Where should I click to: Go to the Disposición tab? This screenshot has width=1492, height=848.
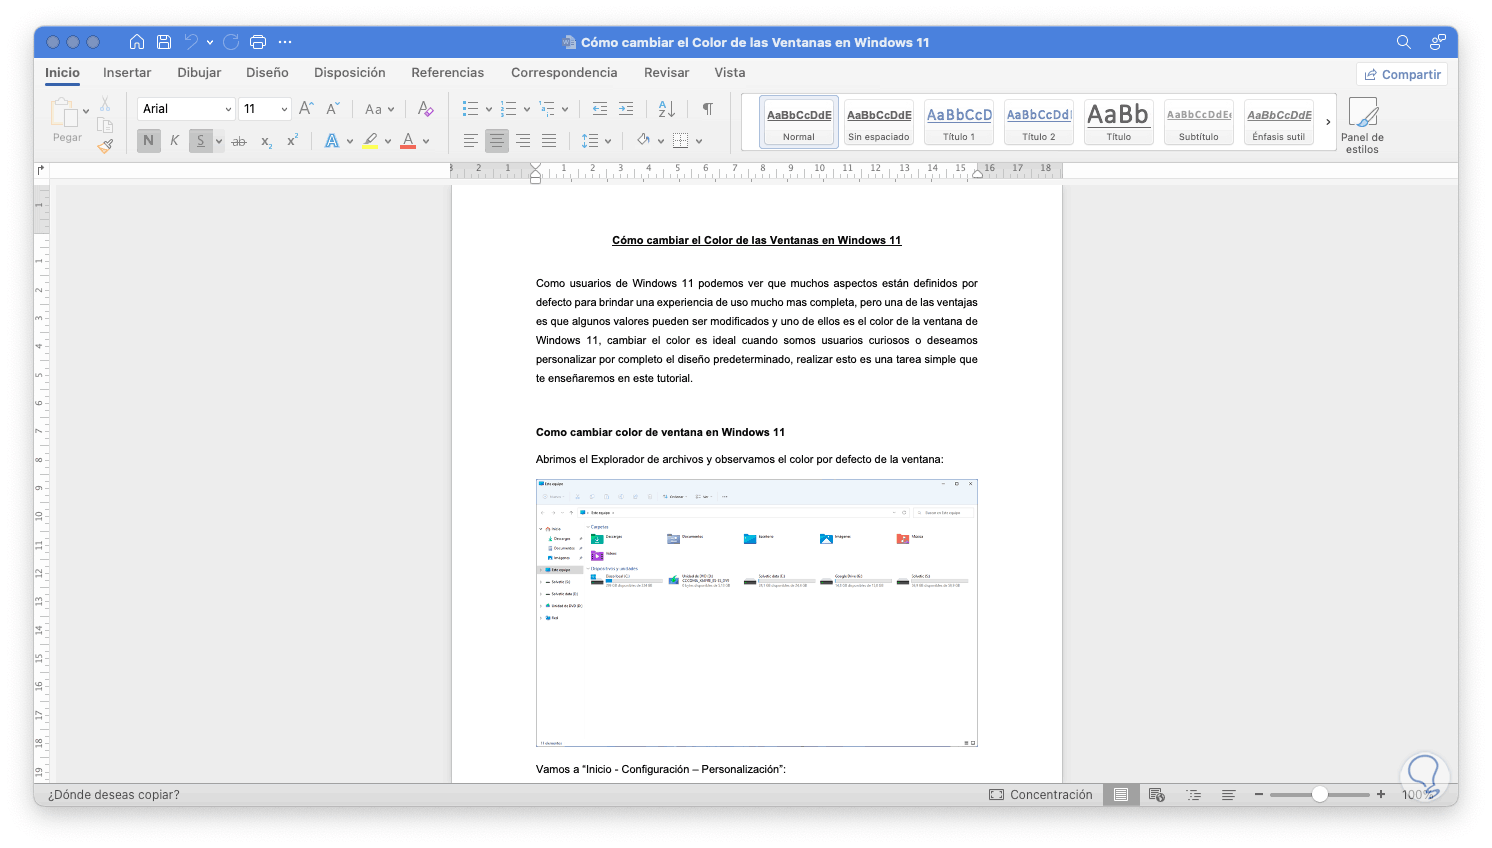click(349, 73)
